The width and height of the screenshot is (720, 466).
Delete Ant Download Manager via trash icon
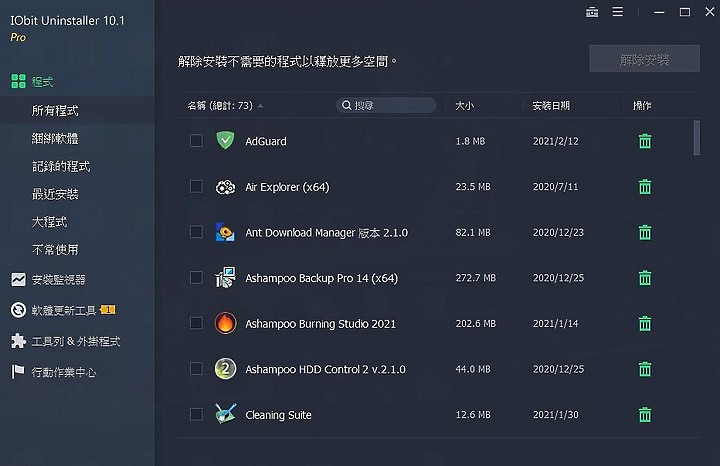pos(645,232)
